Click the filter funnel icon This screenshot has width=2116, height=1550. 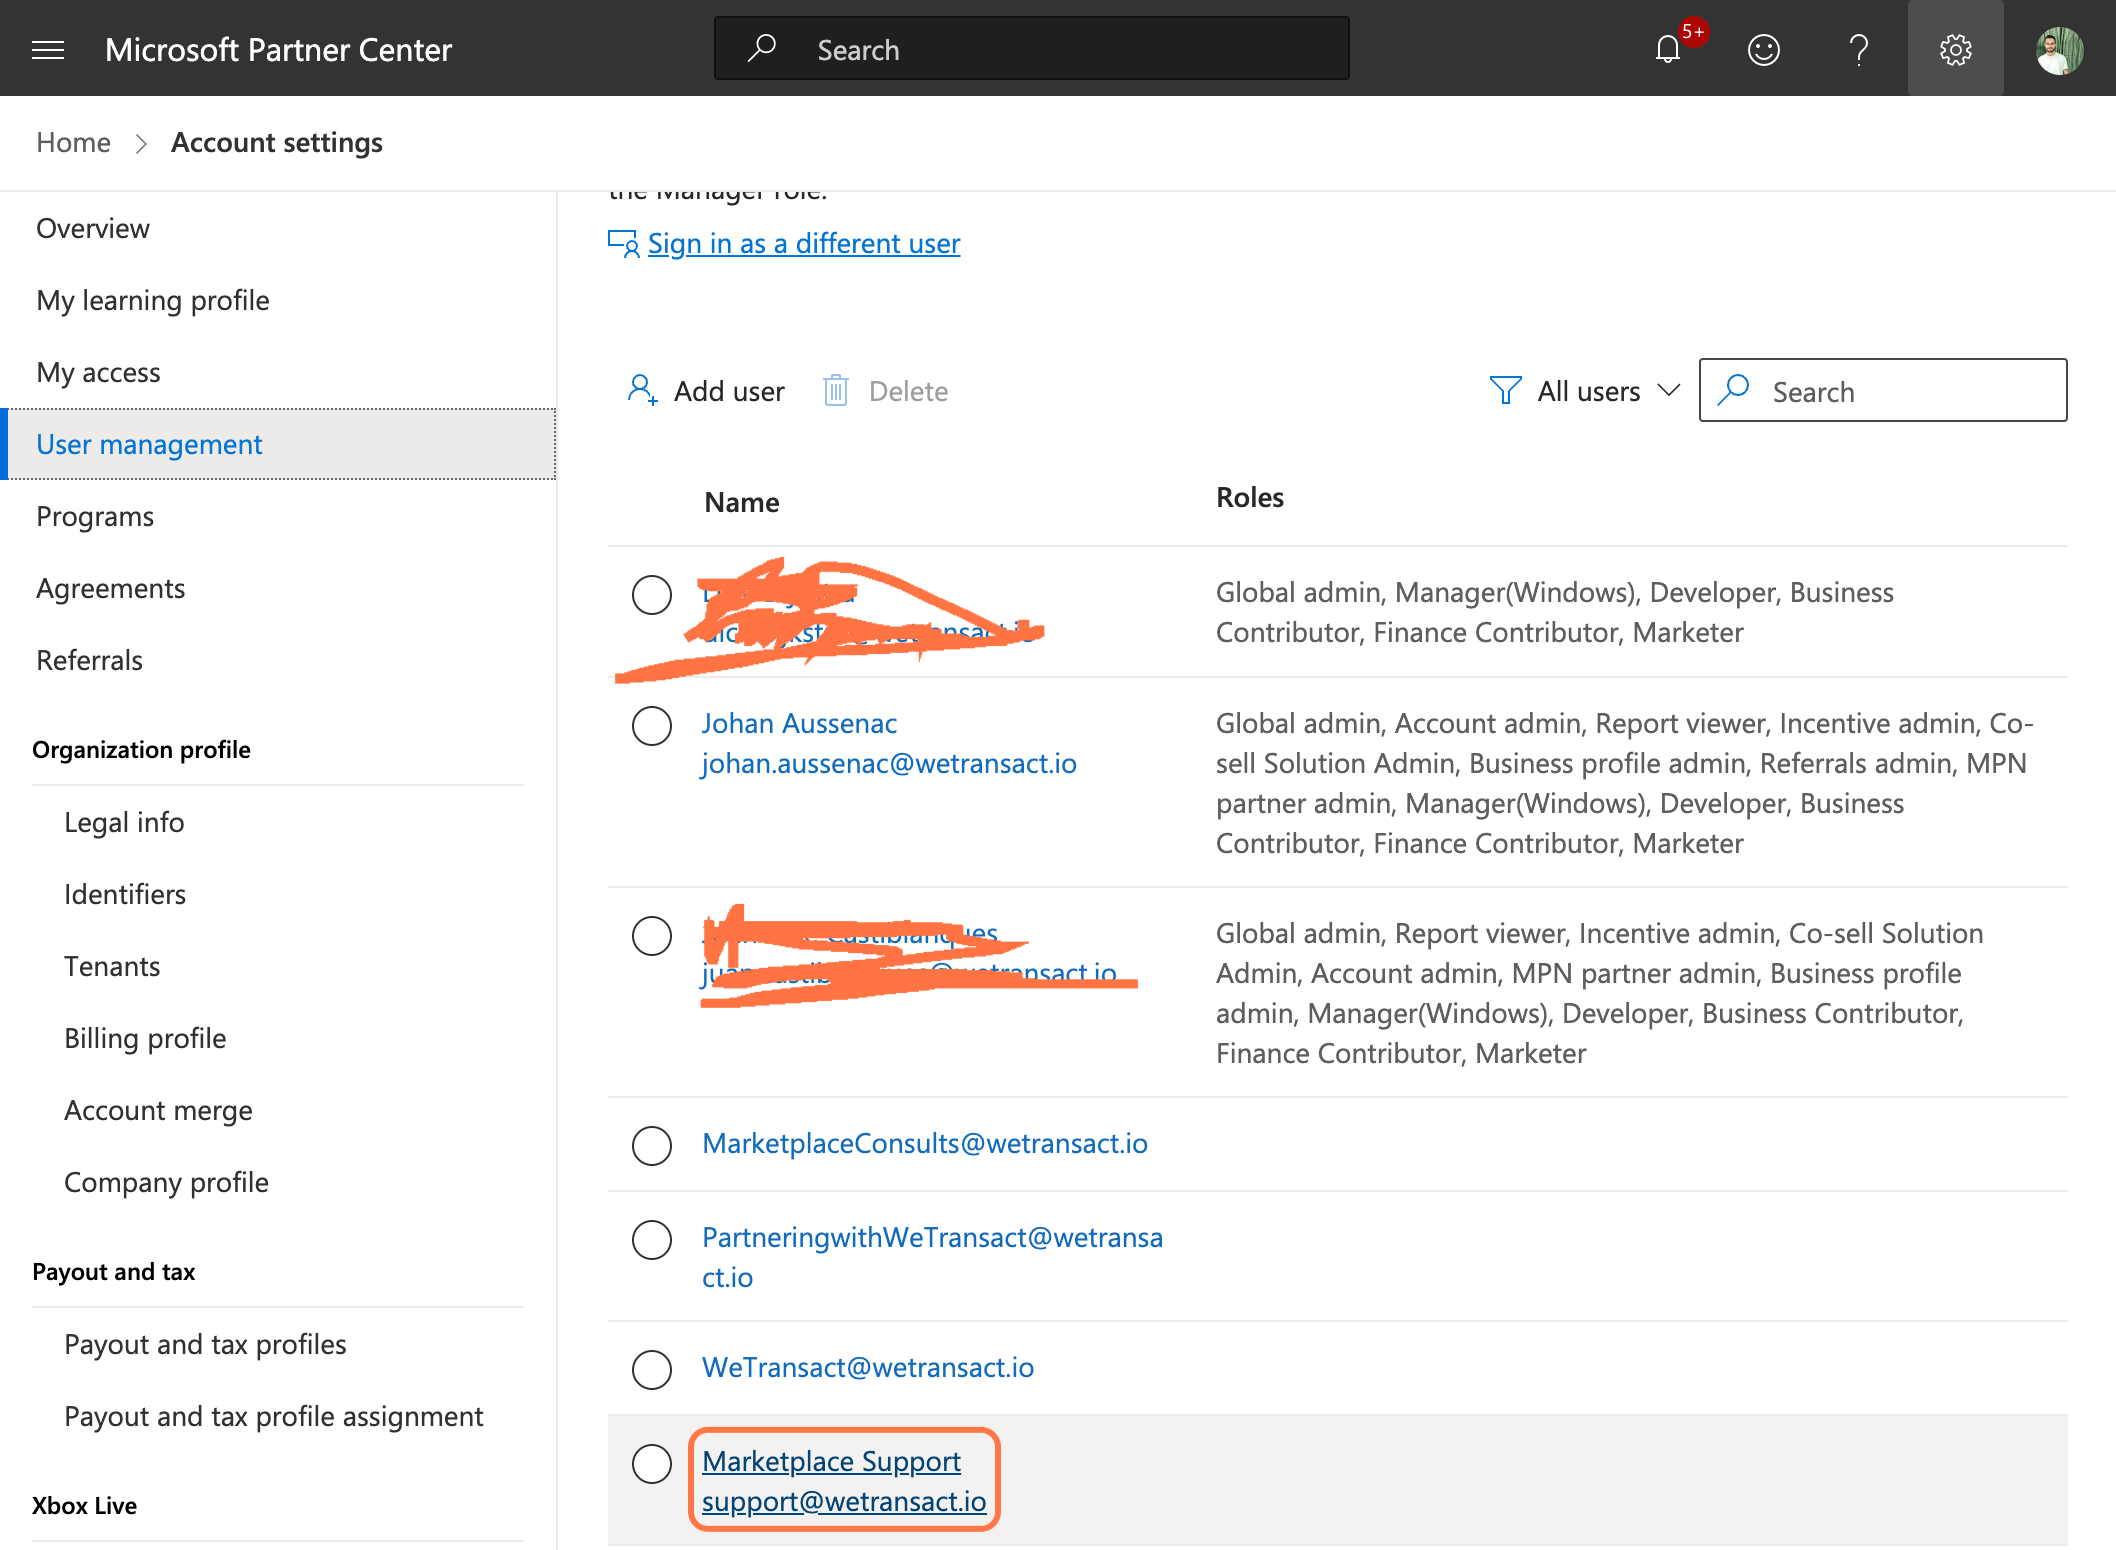pos(1505,390)
